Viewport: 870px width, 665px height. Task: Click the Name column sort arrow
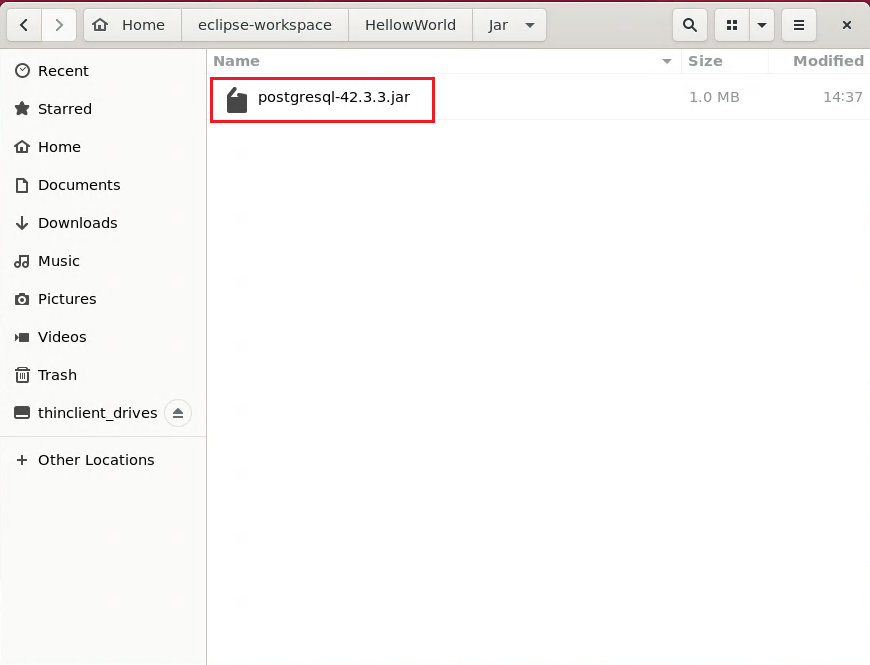tap(667, 61)
